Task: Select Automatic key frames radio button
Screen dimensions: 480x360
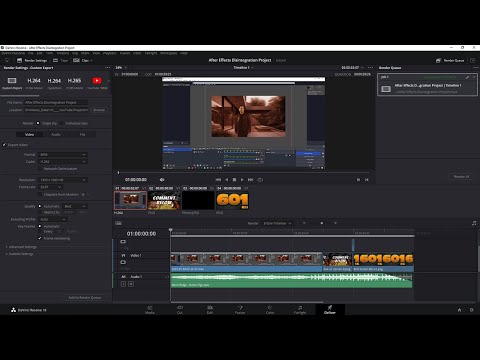Action: pos(40,226)
